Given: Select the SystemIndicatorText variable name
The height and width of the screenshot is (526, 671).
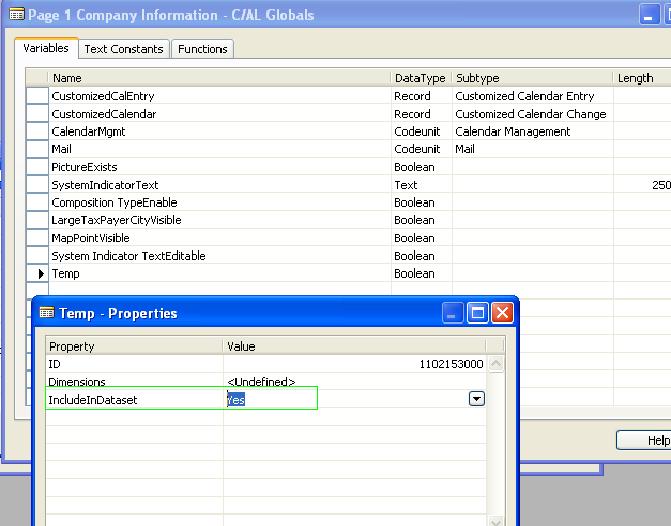Looking at the screenshot, I should pyautogui.click(x=104, y=185).
